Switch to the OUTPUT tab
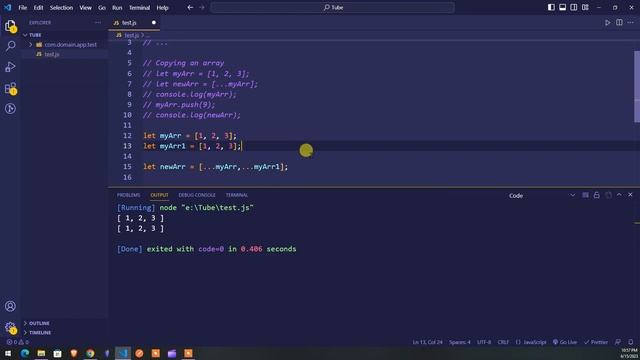Screen dimensions: 640x360 159,195
